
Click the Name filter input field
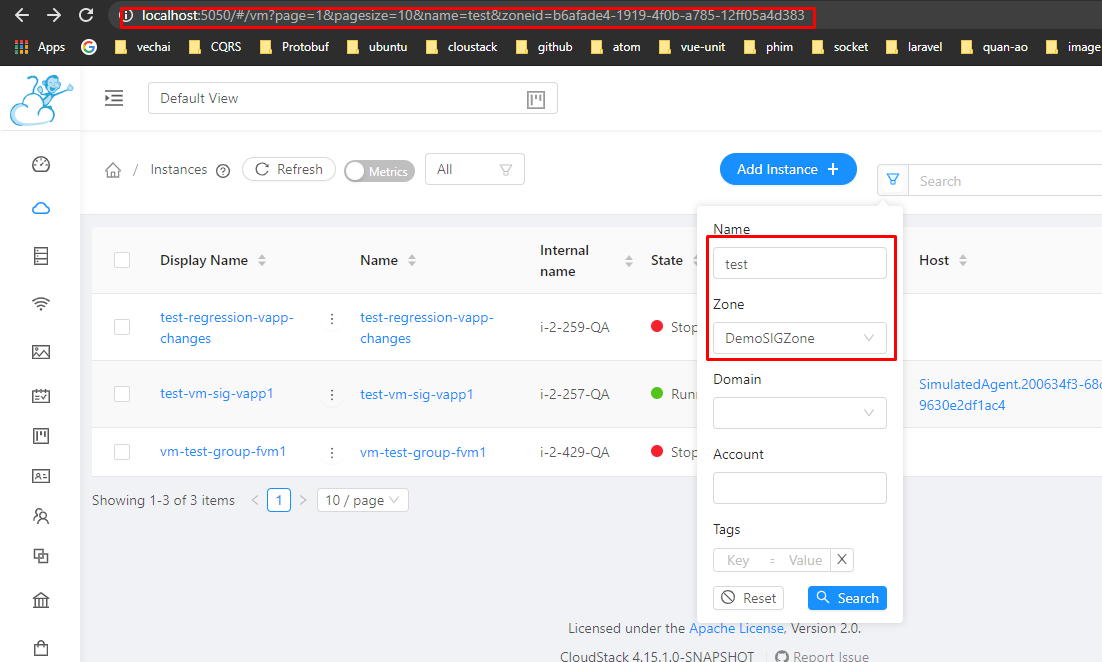(x=800, y=264)
